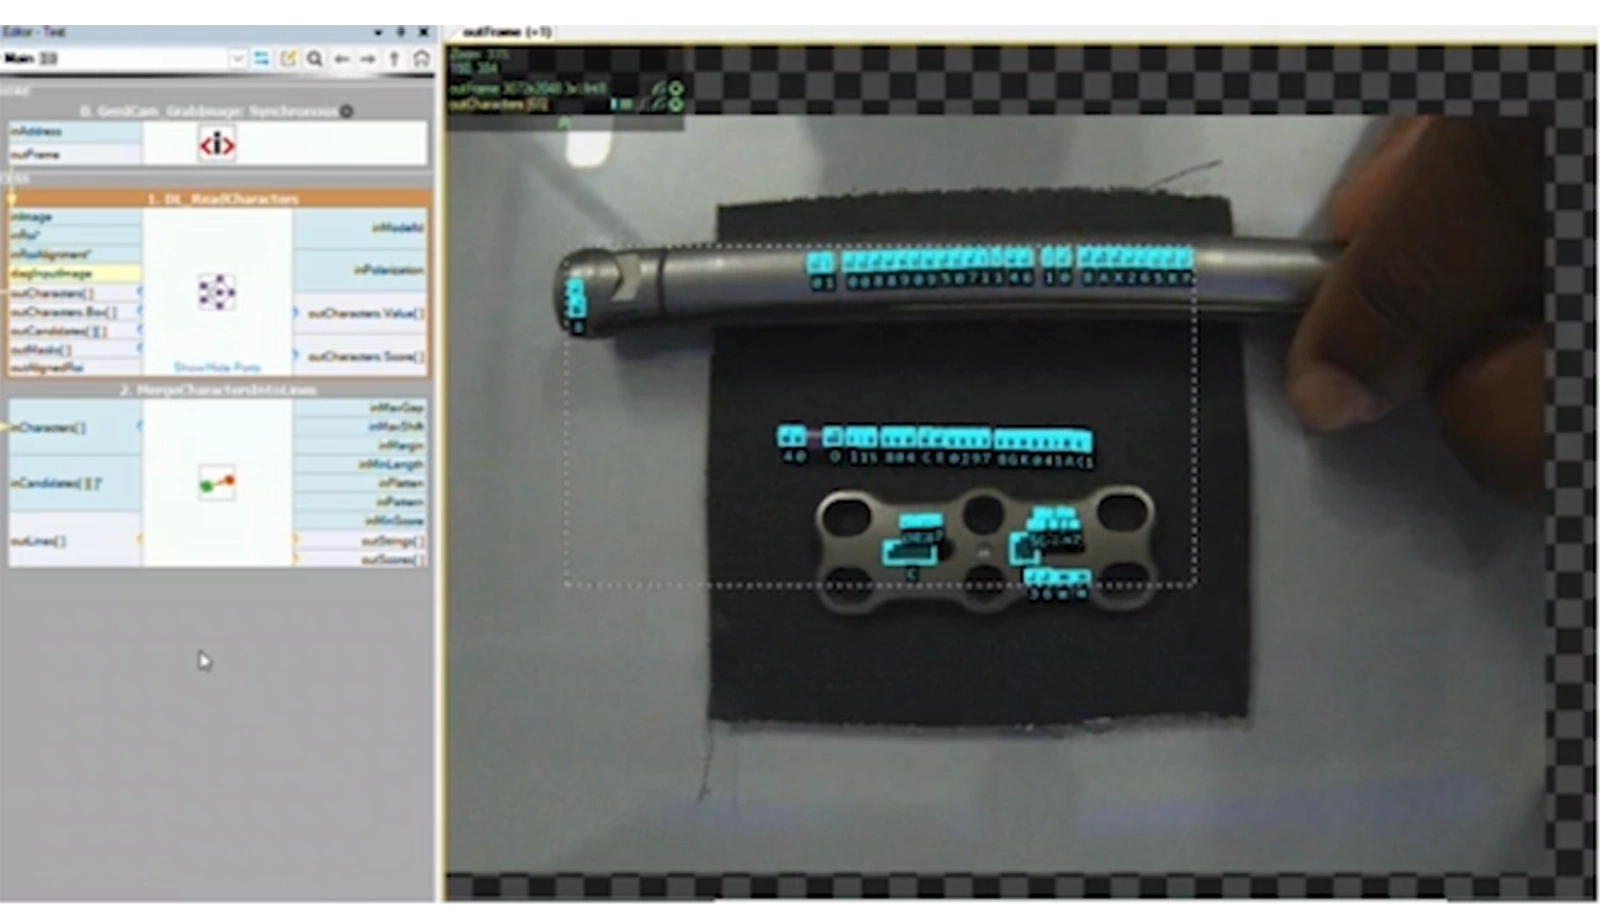1600x920 pixels.
Task: Select the Main tab in the editor
Action: pyautogui.click(x=20, y=58)
